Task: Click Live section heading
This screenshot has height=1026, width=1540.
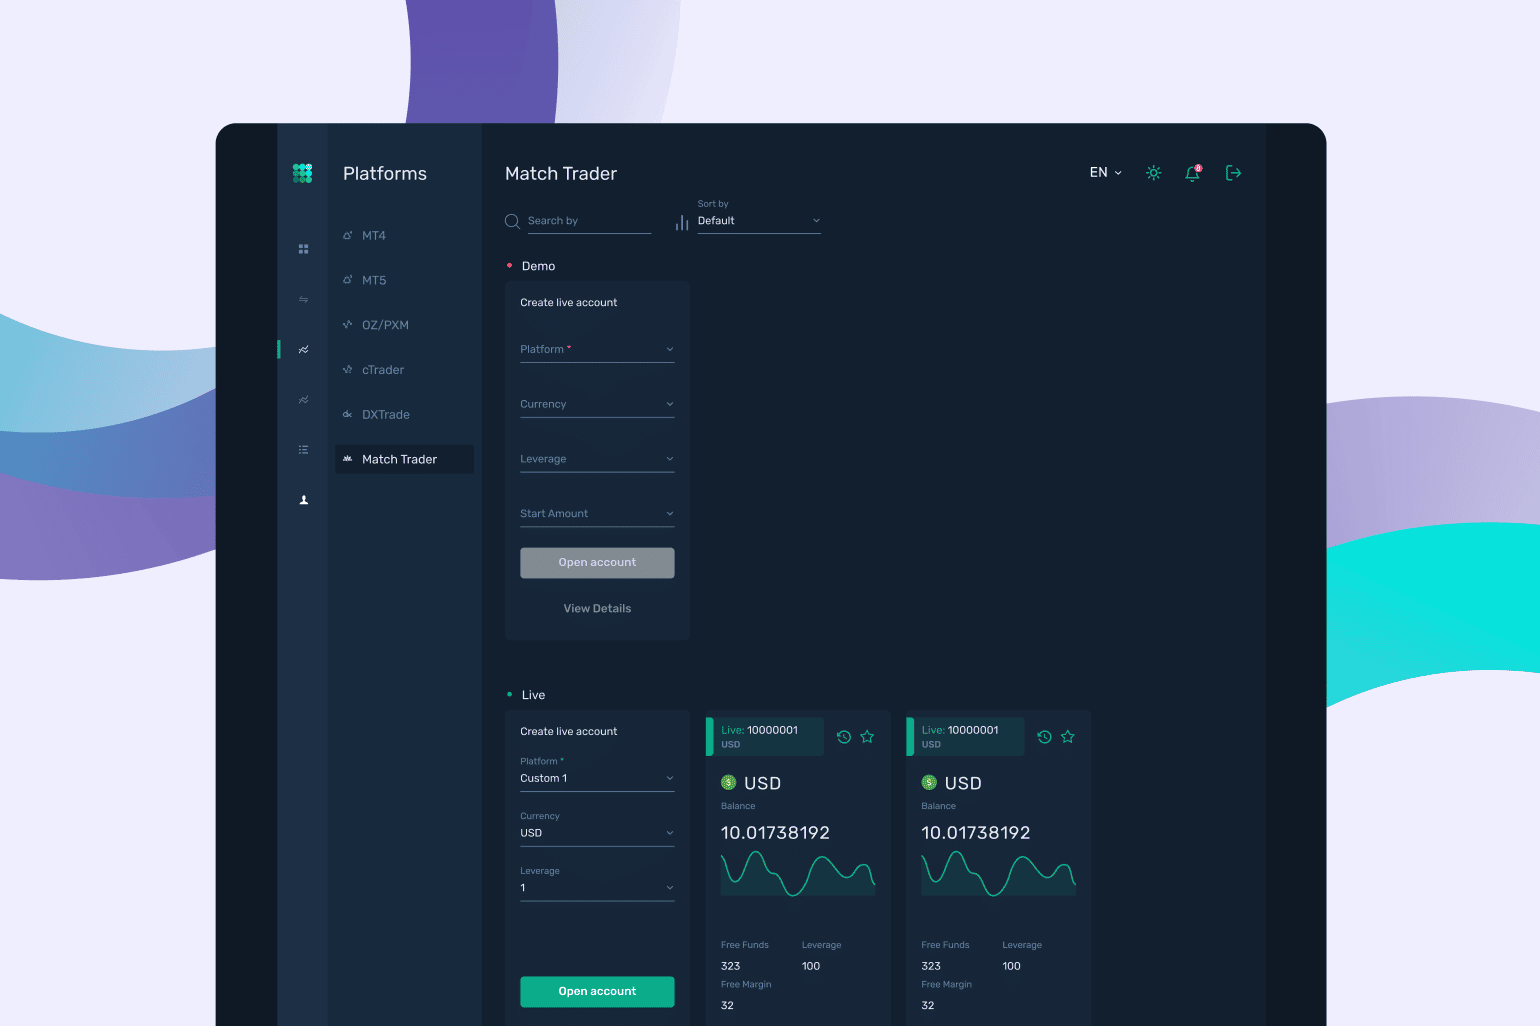Action: (533, 695)
